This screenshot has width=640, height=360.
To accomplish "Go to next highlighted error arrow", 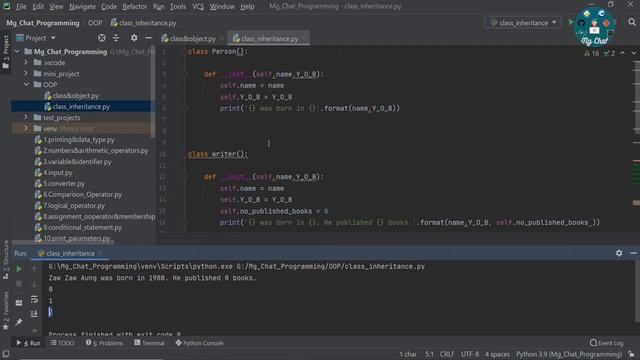I will click(633, 53).
